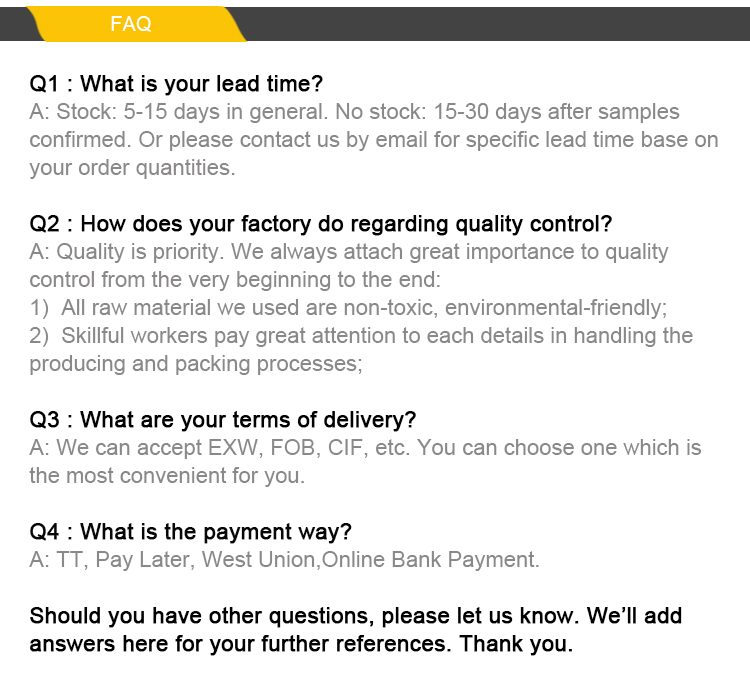Click the "your order quantities" line

point(132,168)
